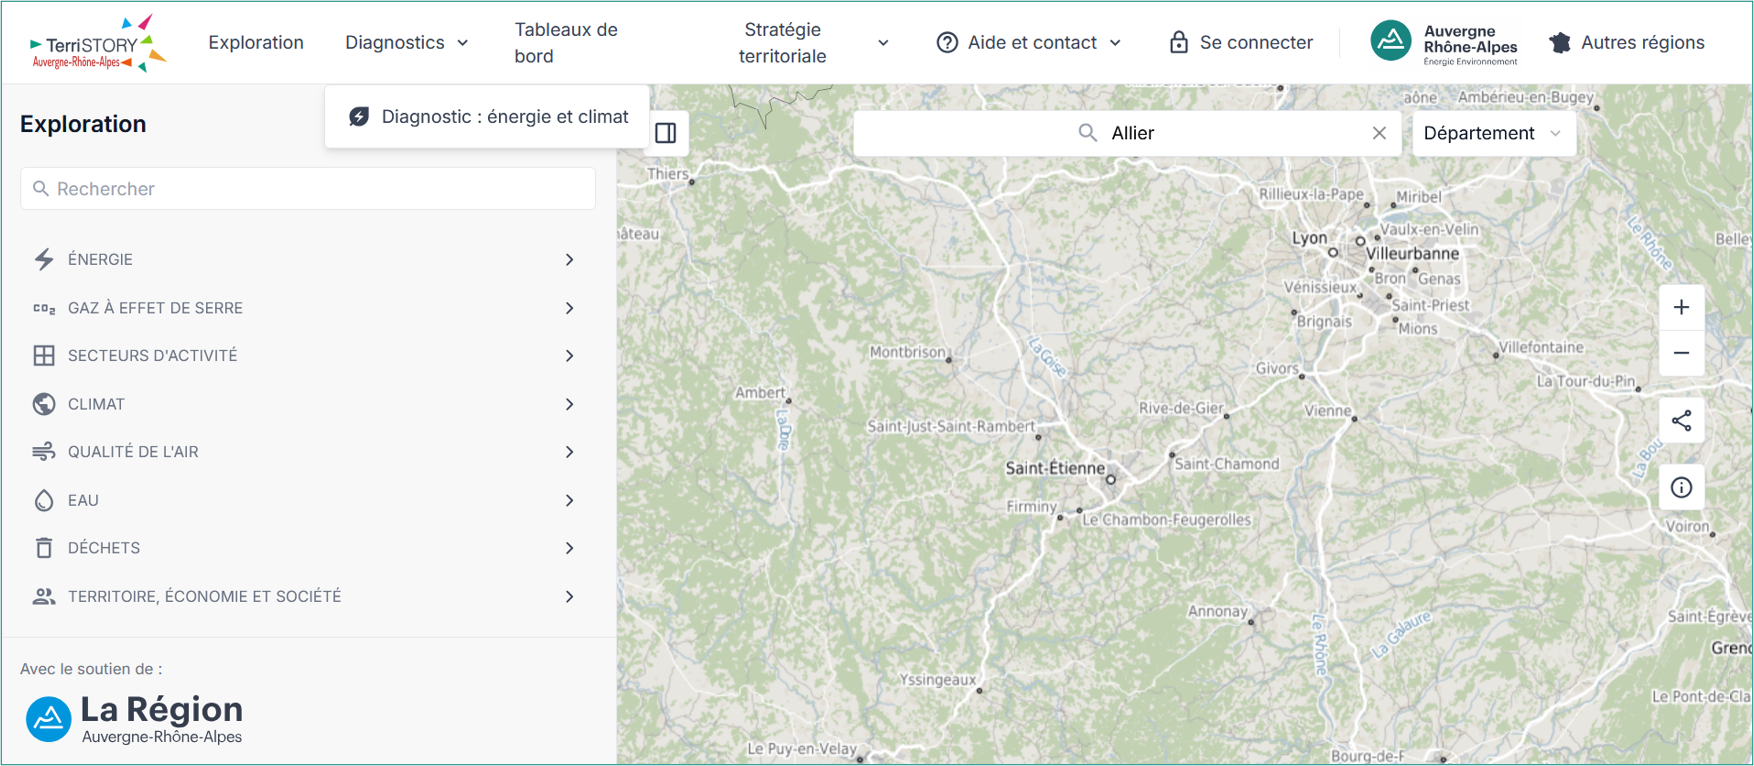Click Se connecter to log in
This screenshot has height=766, width=1754.
tap(1240, 43)
